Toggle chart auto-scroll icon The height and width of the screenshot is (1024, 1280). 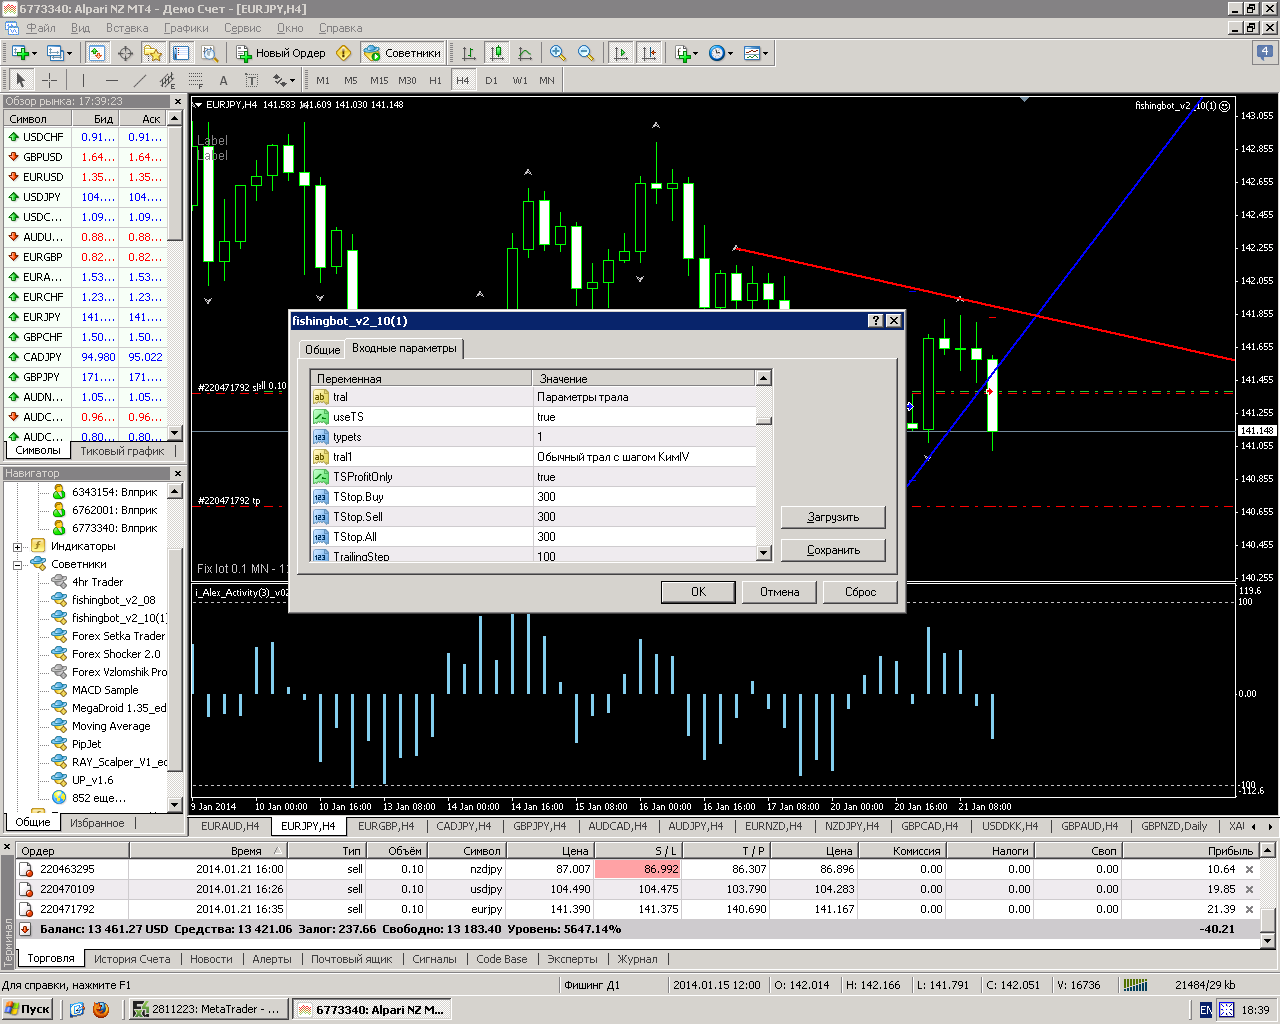point(621,53)
